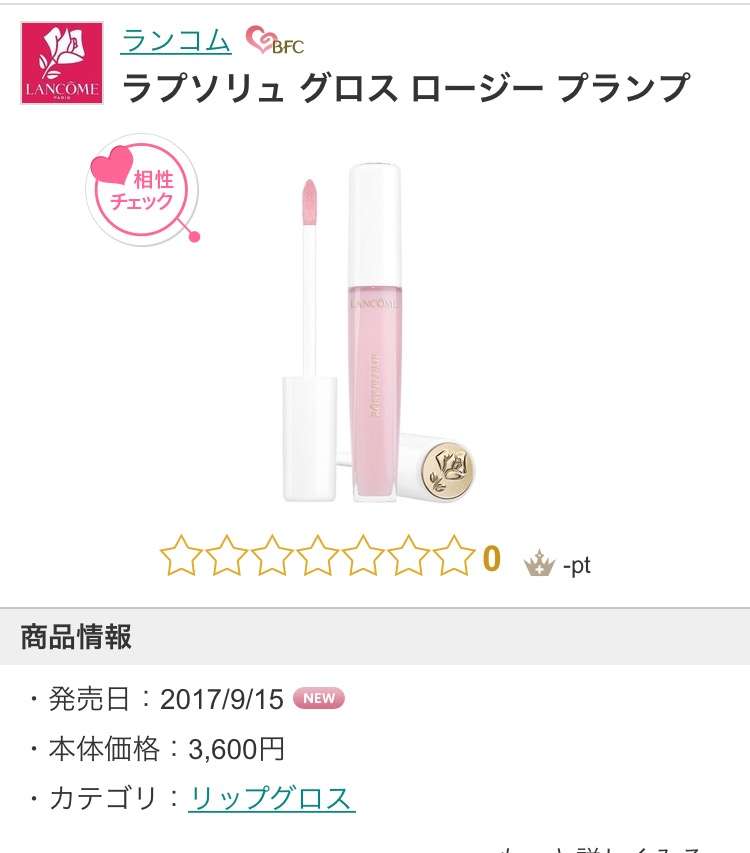Viewport: 750px width, 853px height.
Task: Select the sixth rating star
Action: 408,555
